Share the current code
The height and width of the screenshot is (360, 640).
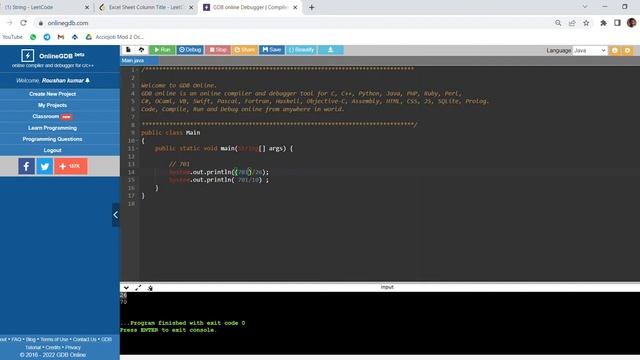point(245,50)
